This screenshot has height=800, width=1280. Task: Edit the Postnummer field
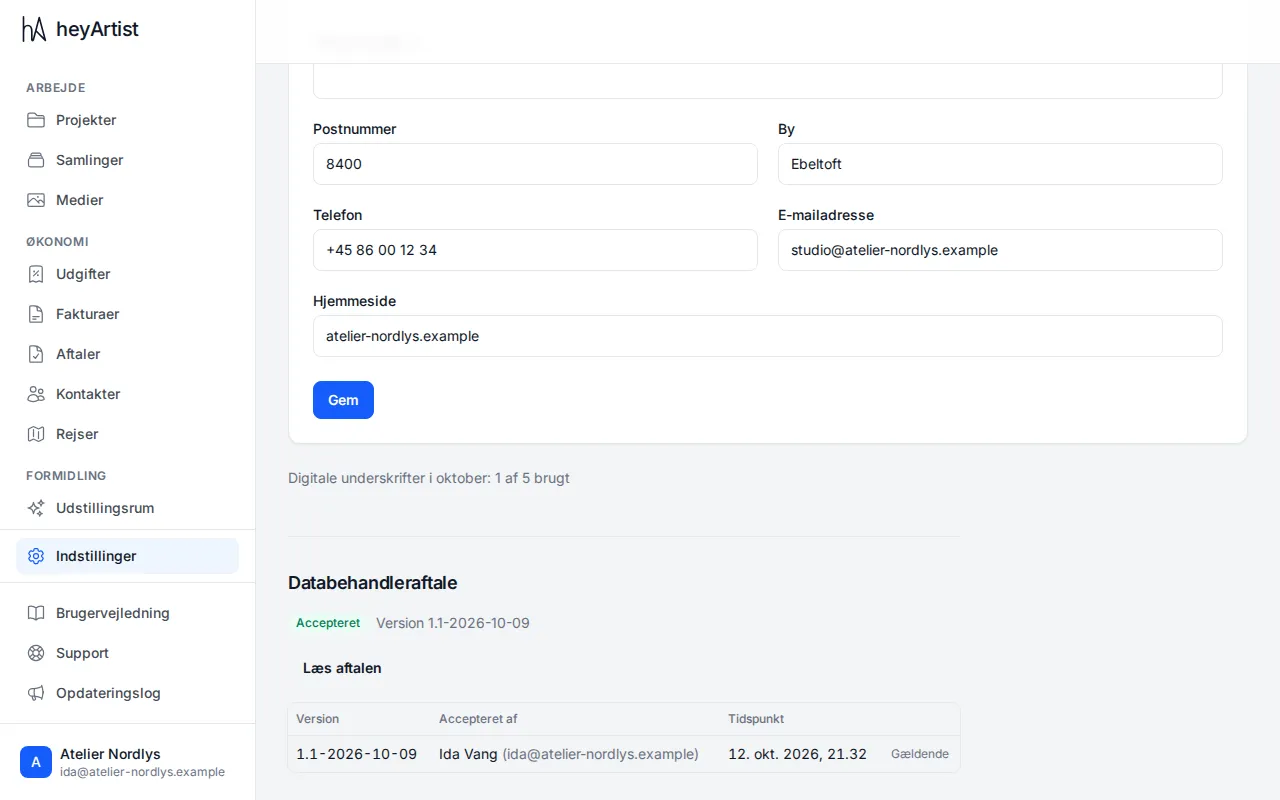click(x=535, y=164)
